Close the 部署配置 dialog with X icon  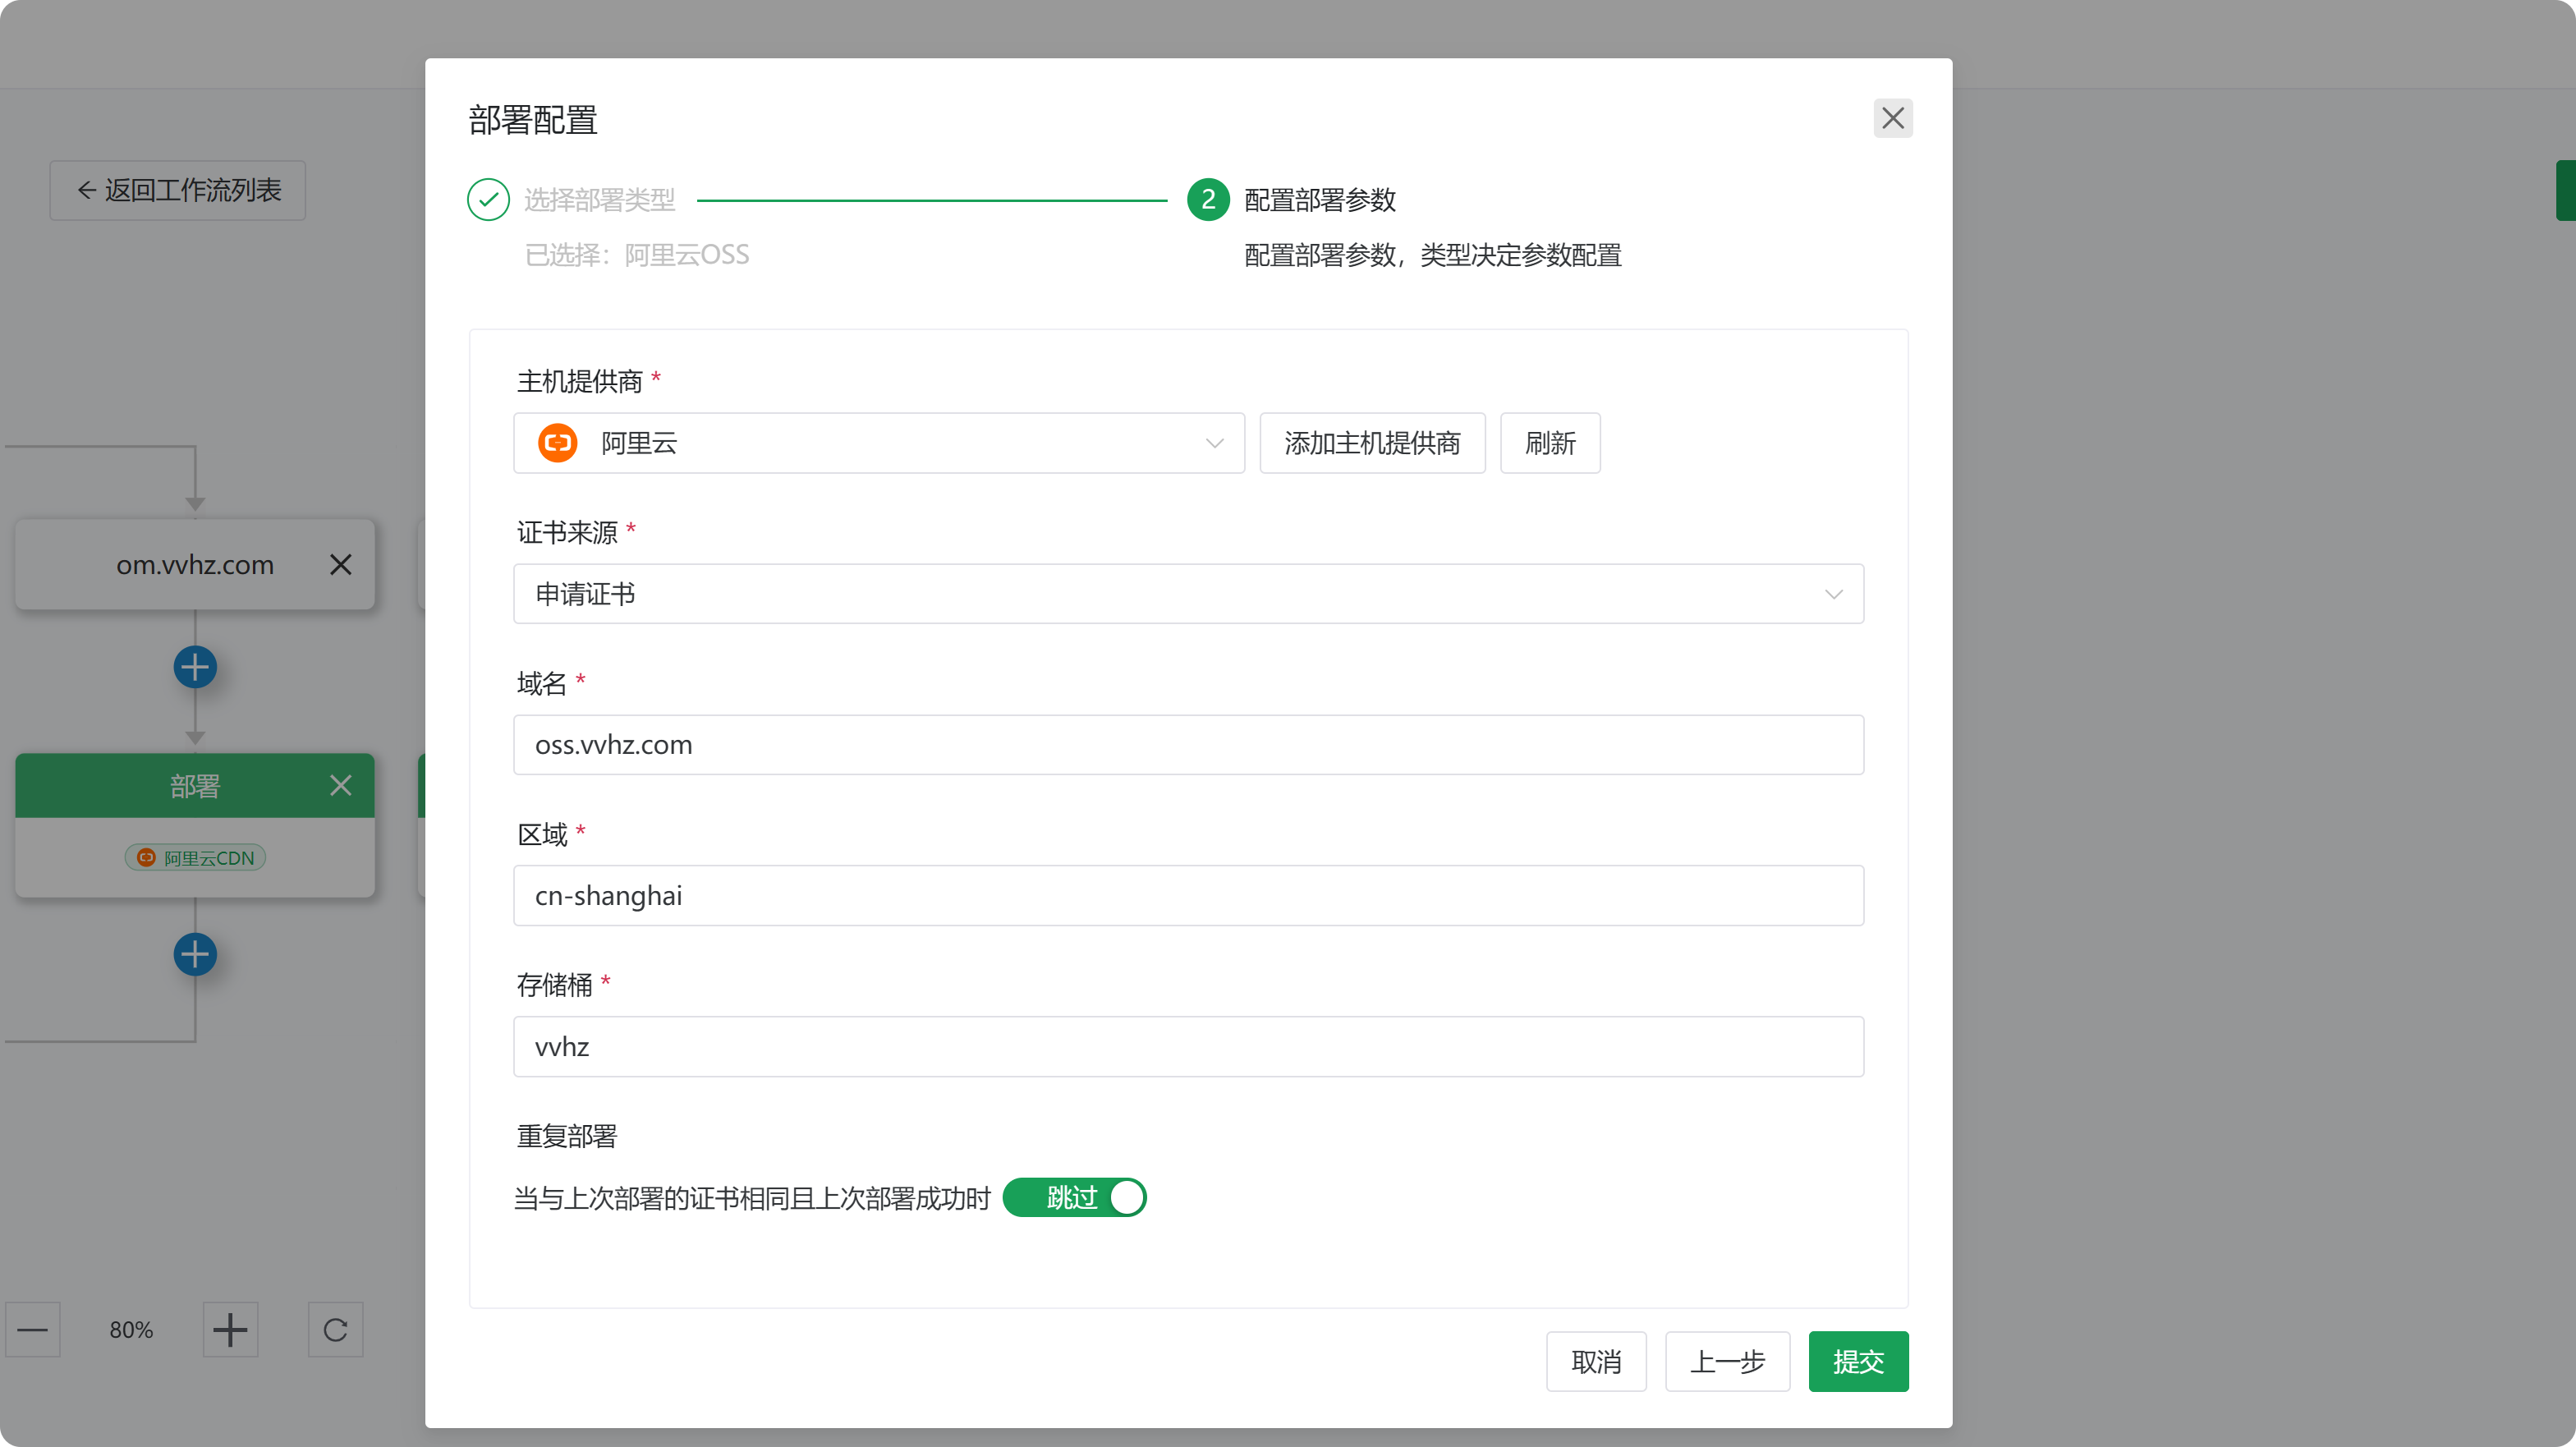click(1892, 118)
